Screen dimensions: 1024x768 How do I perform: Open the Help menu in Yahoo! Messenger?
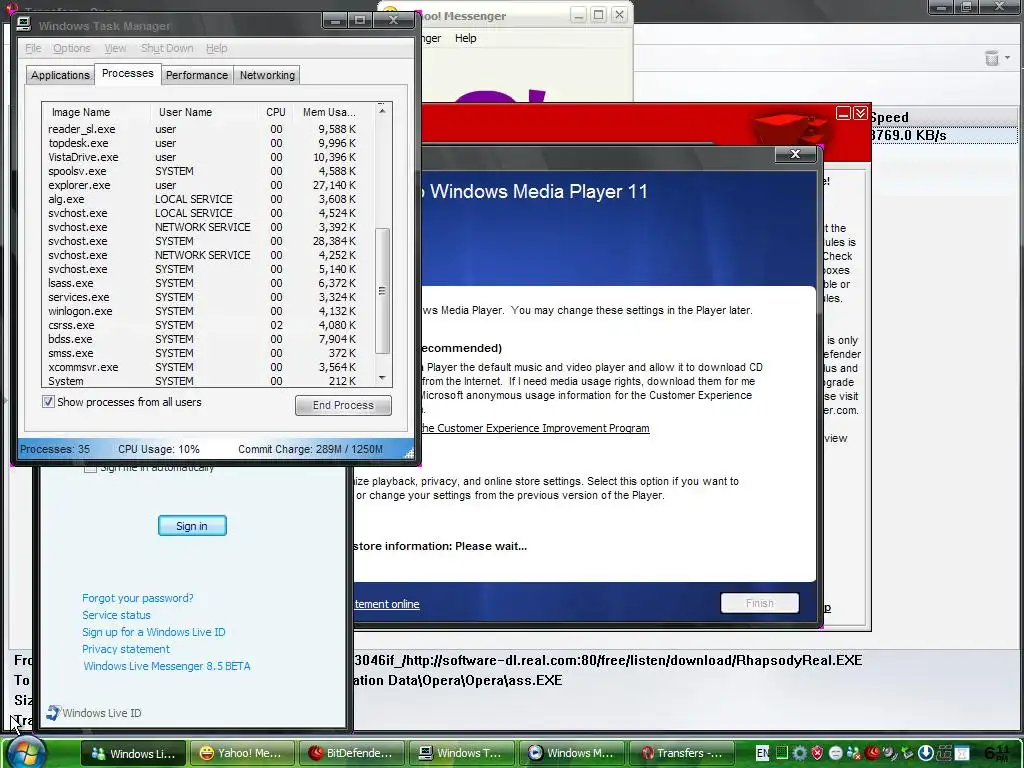[x=466, y=38]
